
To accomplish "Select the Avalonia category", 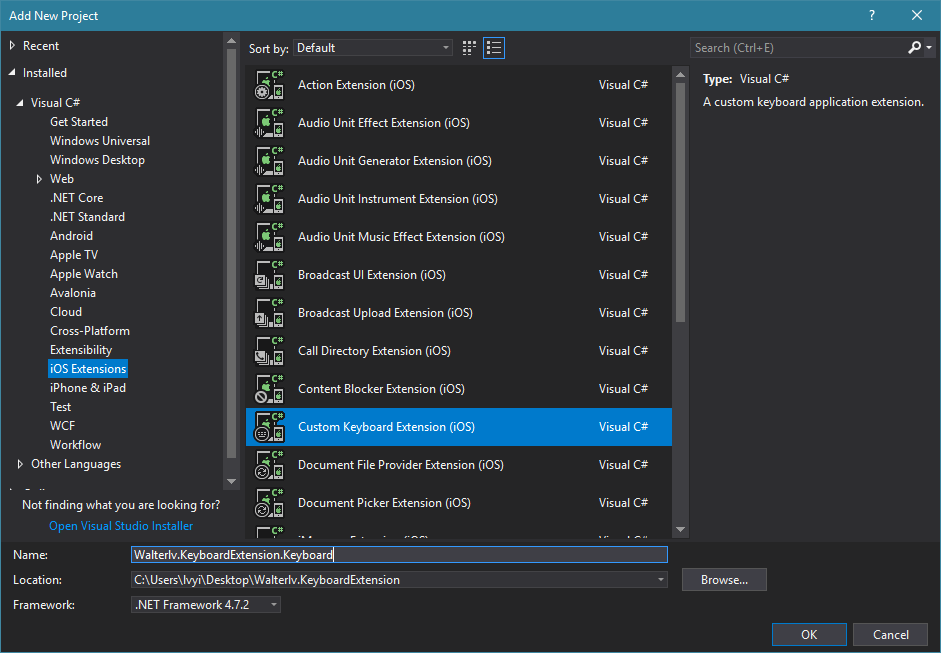I will (73, 293).
